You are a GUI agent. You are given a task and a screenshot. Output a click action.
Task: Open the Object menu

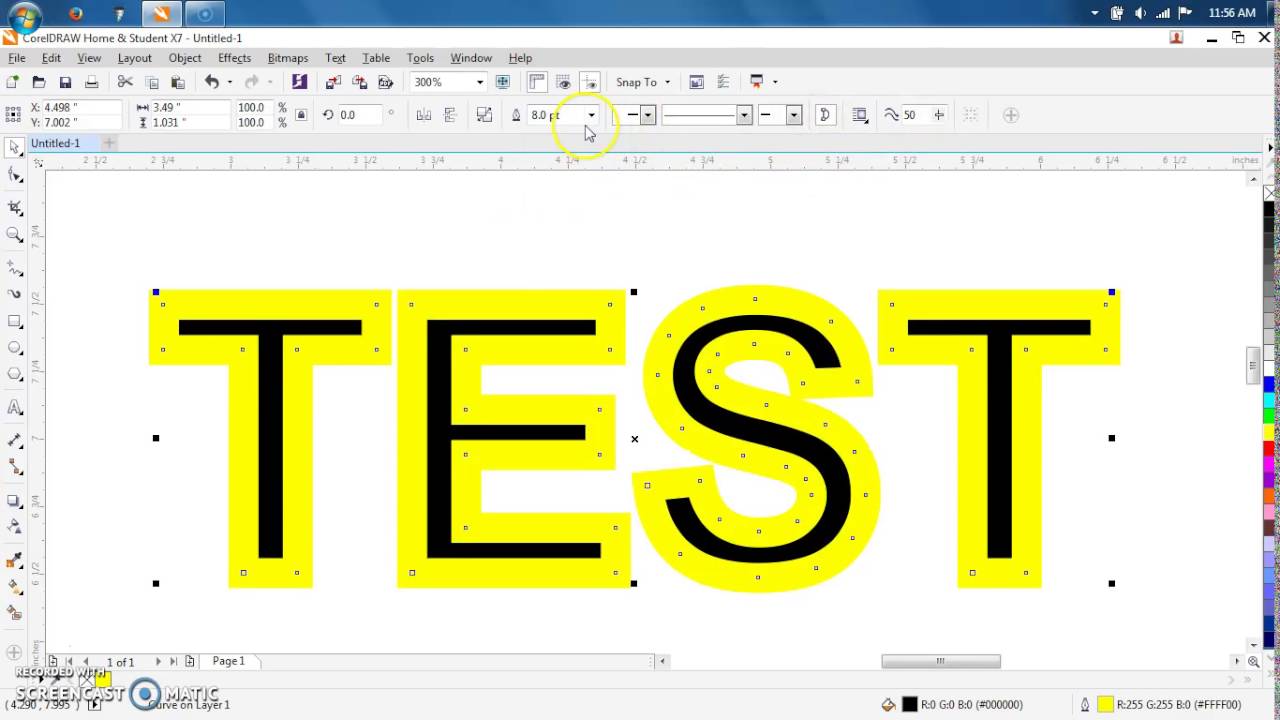185,58
